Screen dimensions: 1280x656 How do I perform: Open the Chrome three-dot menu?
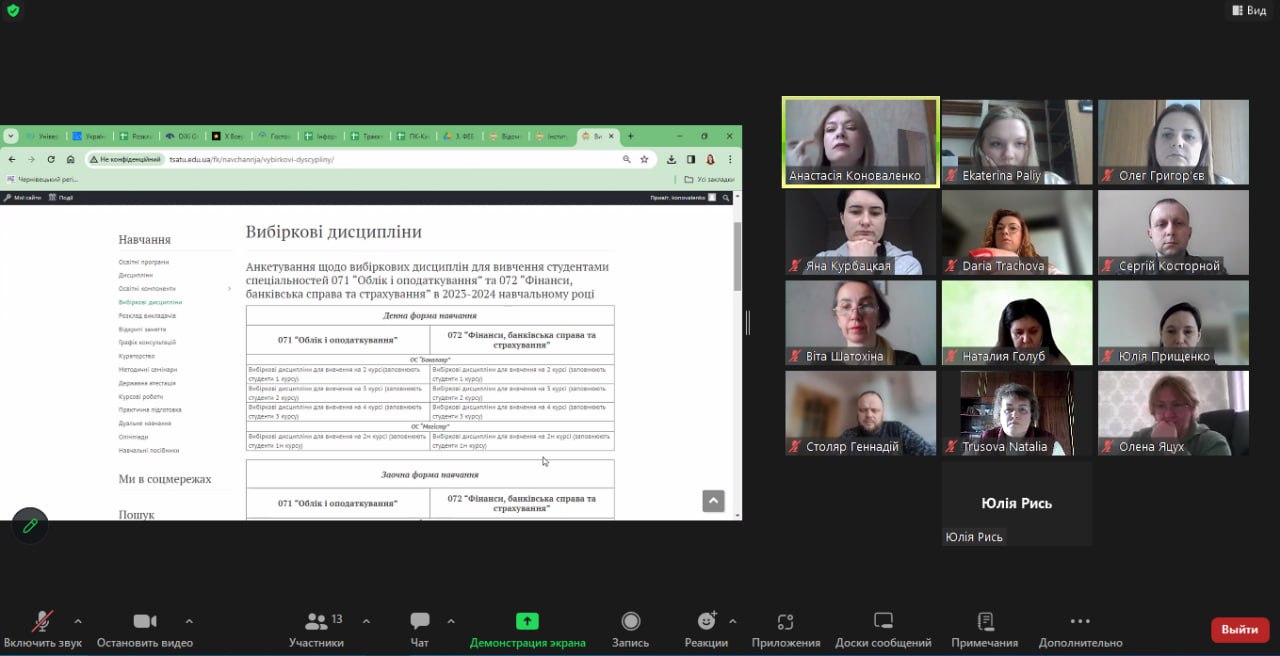click(730, 159)
